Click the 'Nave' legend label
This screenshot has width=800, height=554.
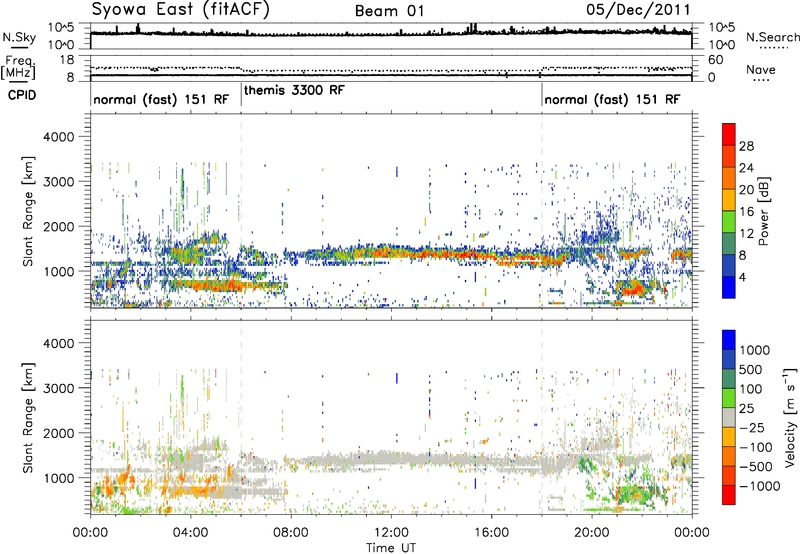pos(760,70)
